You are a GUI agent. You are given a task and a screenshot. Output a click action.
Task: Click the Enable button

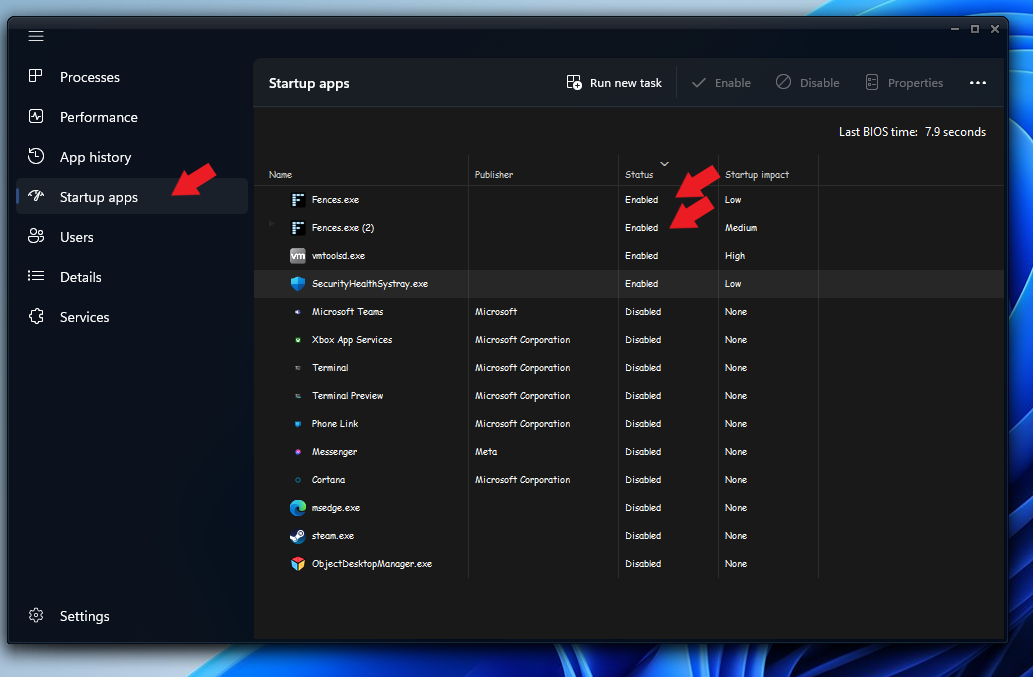pyautogui.click(x=721, y=82)
